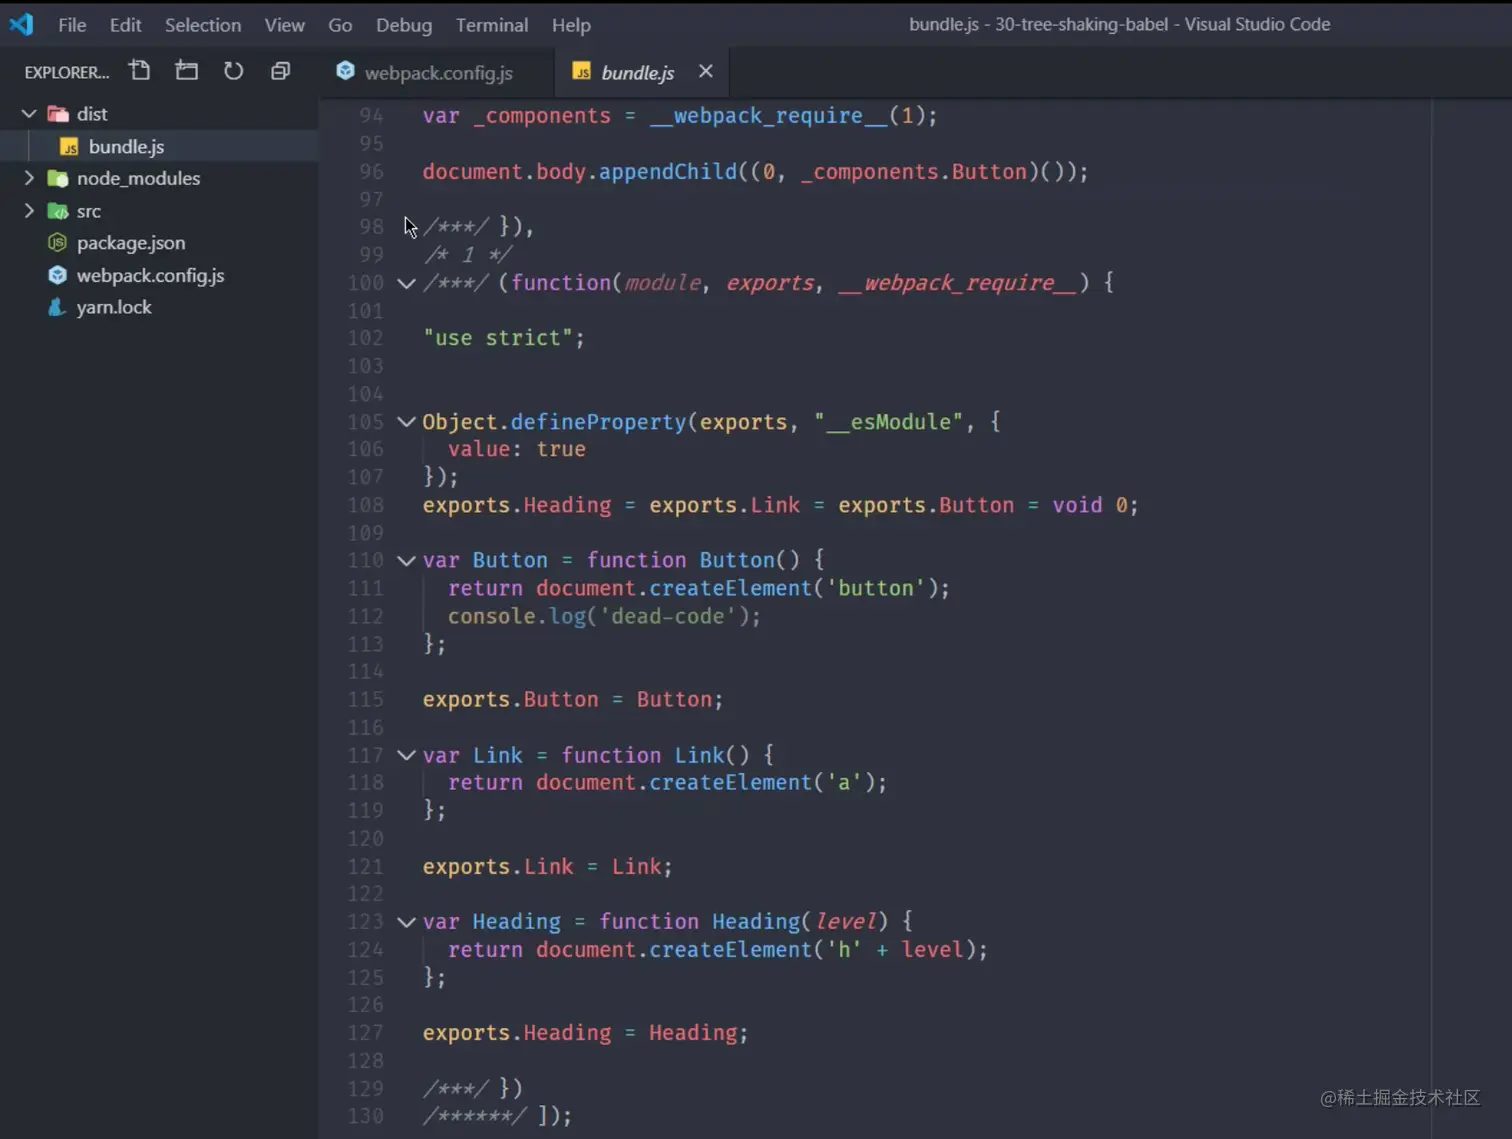Image resolution: width=1512 pixels, height=1139 pixels.
Task: Select bundle.js in the Explorer tree
Action: pos(160,147)
